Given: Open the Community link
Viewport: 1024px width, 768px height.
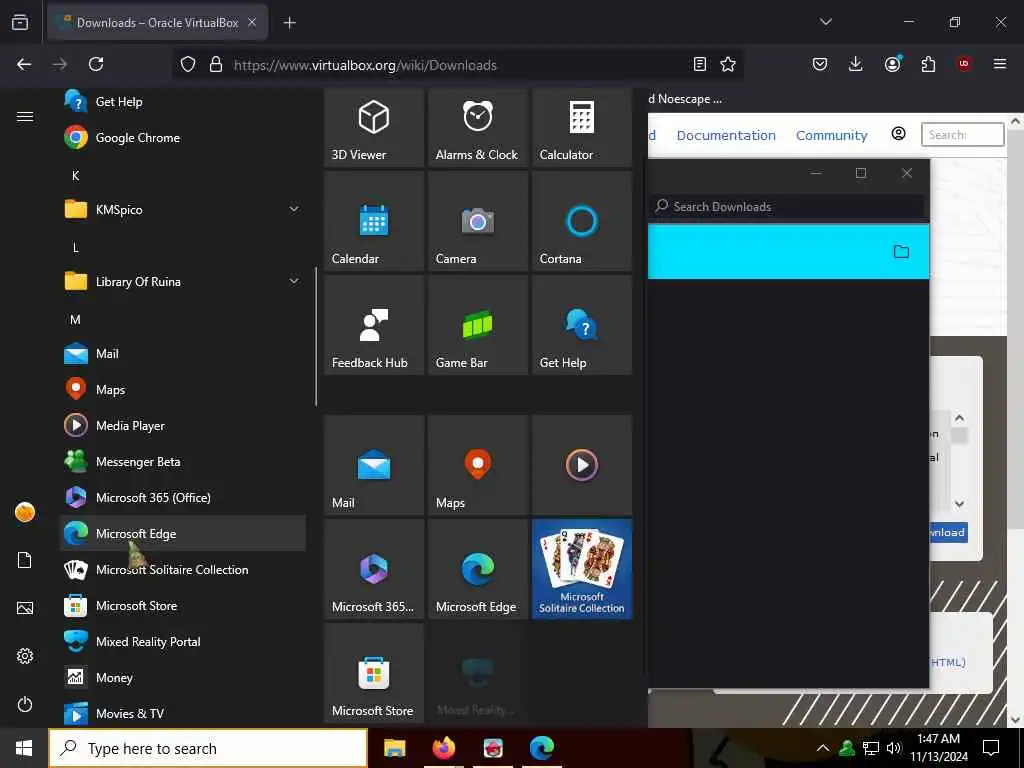Looking at the screenshot, I should tap(831, 135).
